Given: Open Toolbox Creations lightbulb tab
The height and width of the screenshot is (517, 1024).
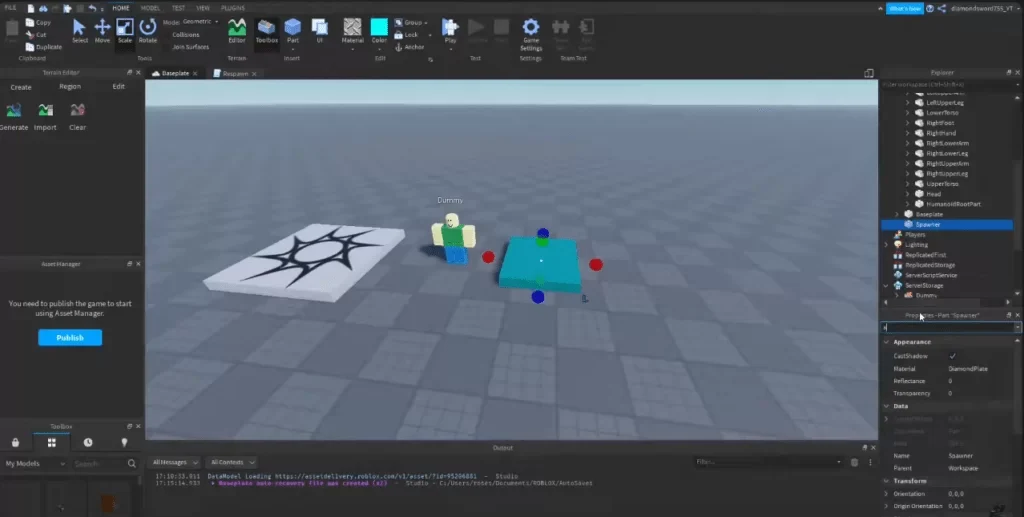Looking at the screenshot, I should click(x=124, y=442).
